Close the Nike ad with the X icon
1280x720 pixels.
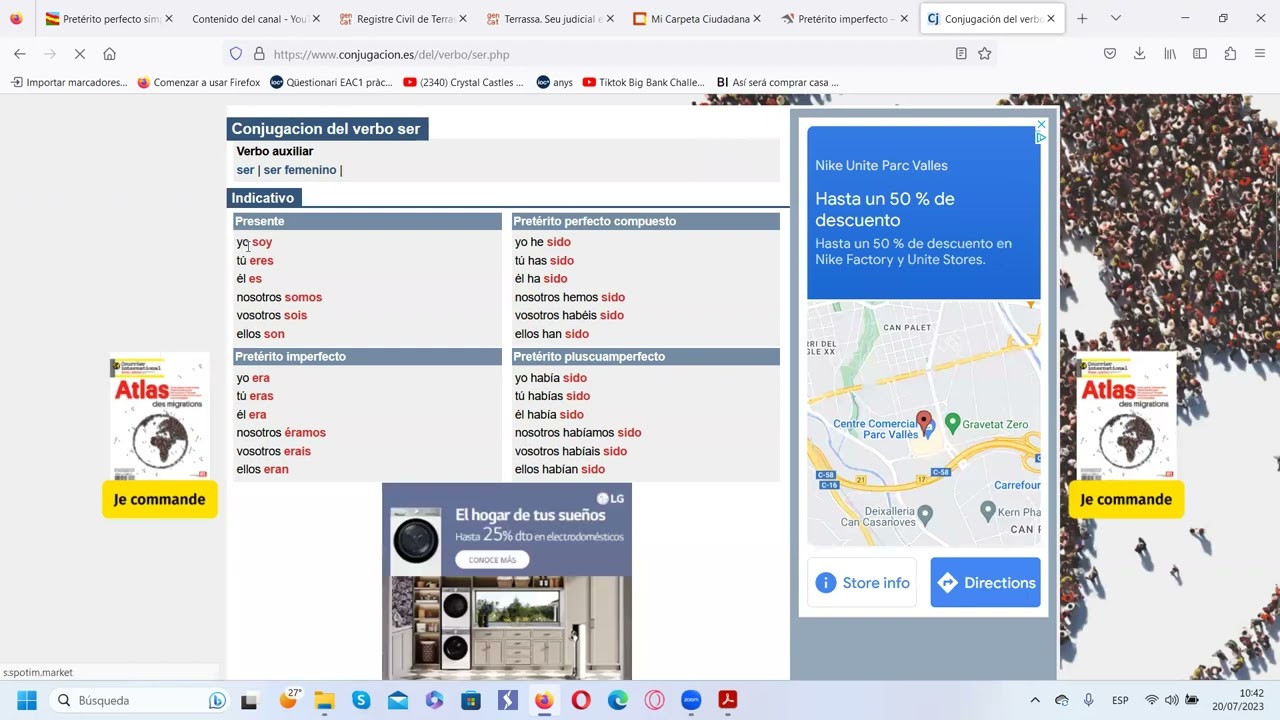pyautogui.click(x=1041, y=125)
